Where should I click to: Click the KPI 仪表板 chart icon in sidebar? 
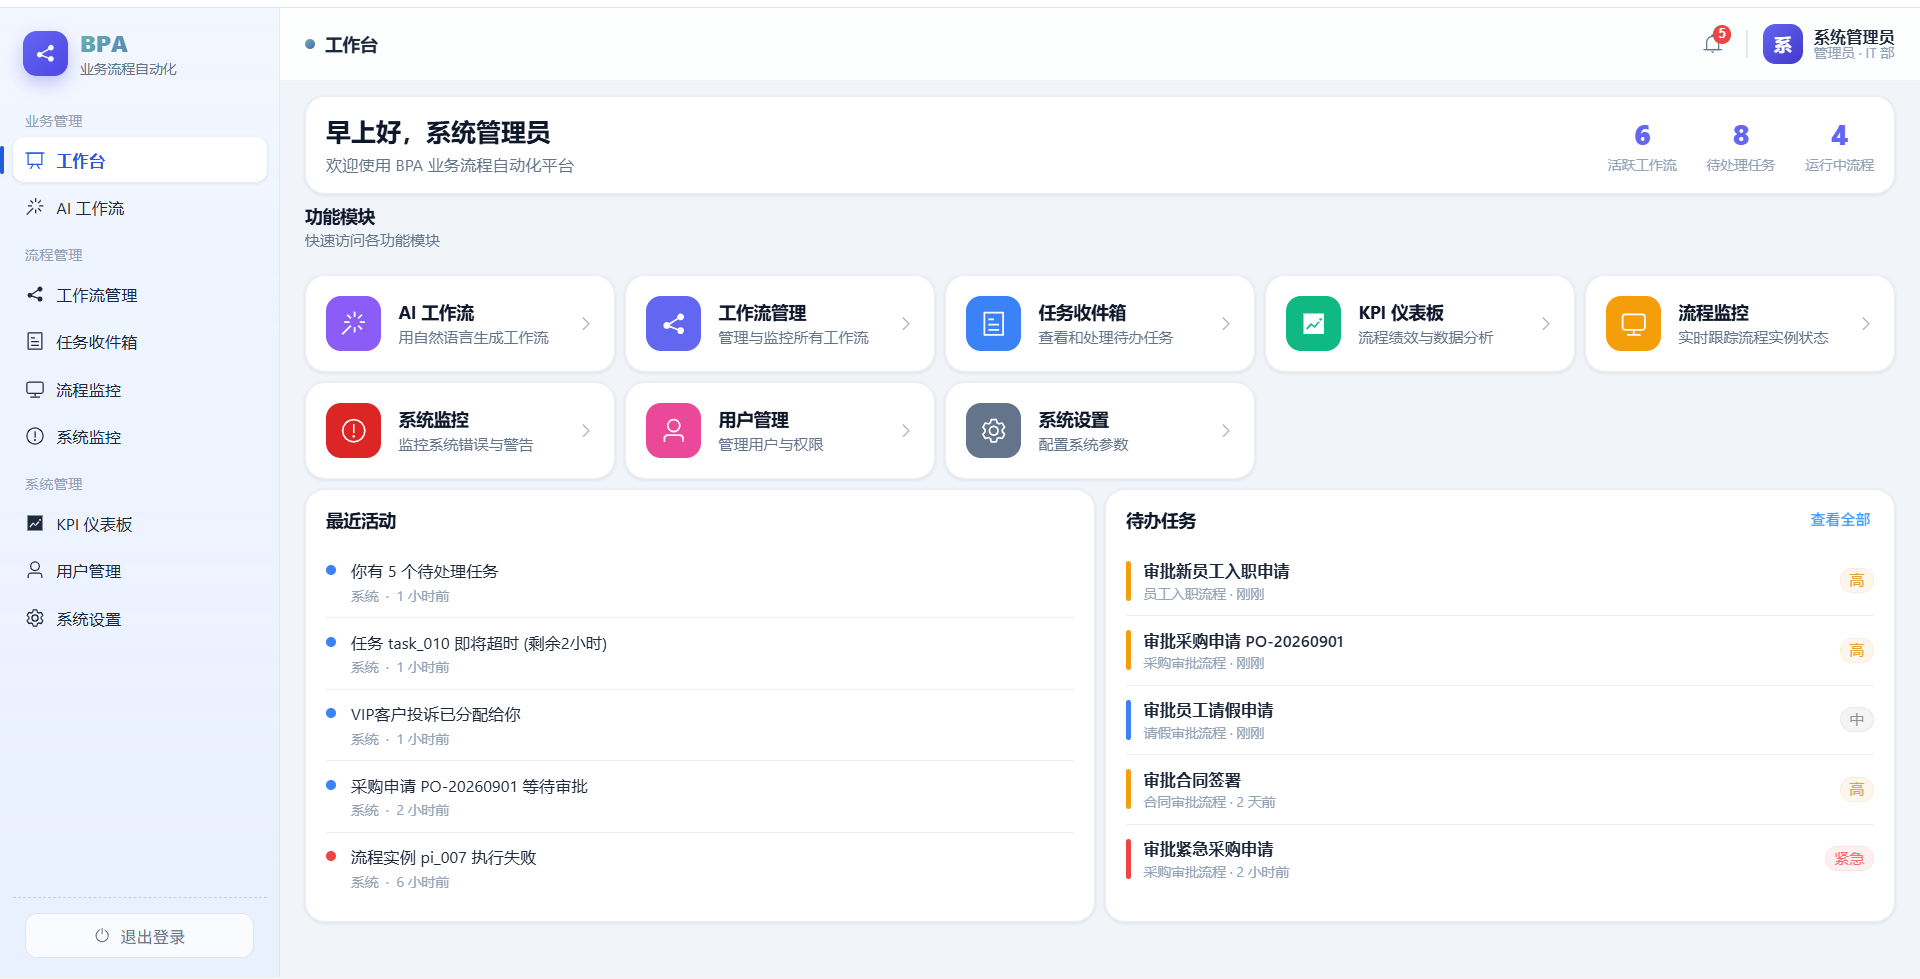point(35,523)
